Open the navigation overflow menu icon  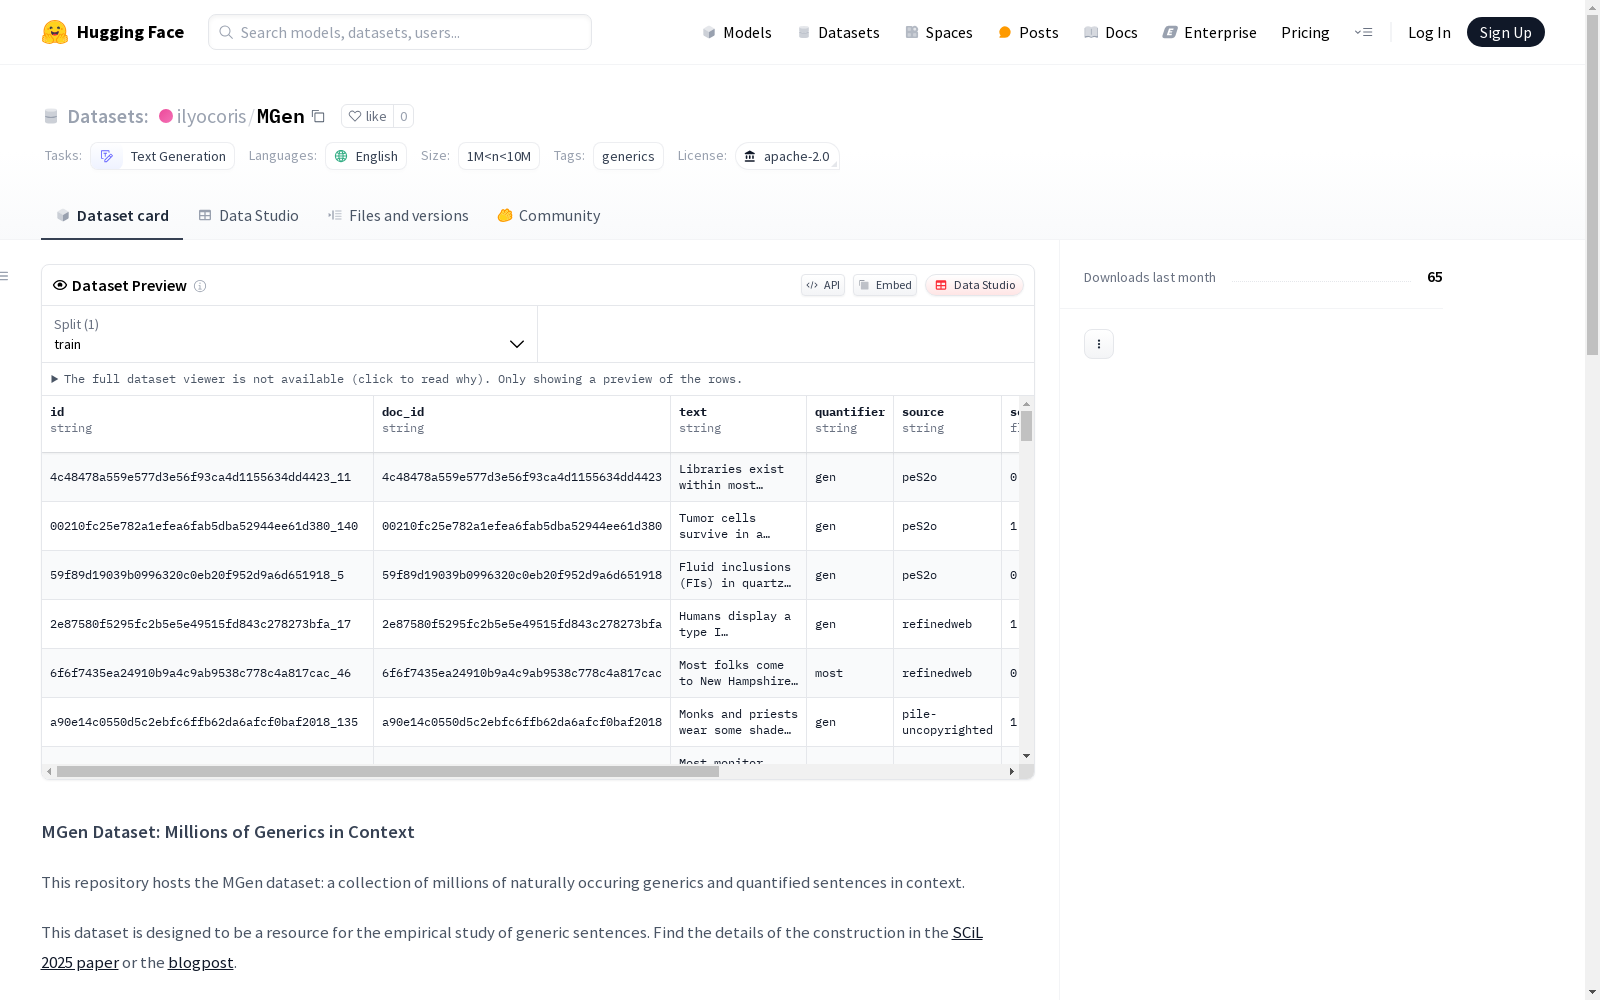point(1363,32)
